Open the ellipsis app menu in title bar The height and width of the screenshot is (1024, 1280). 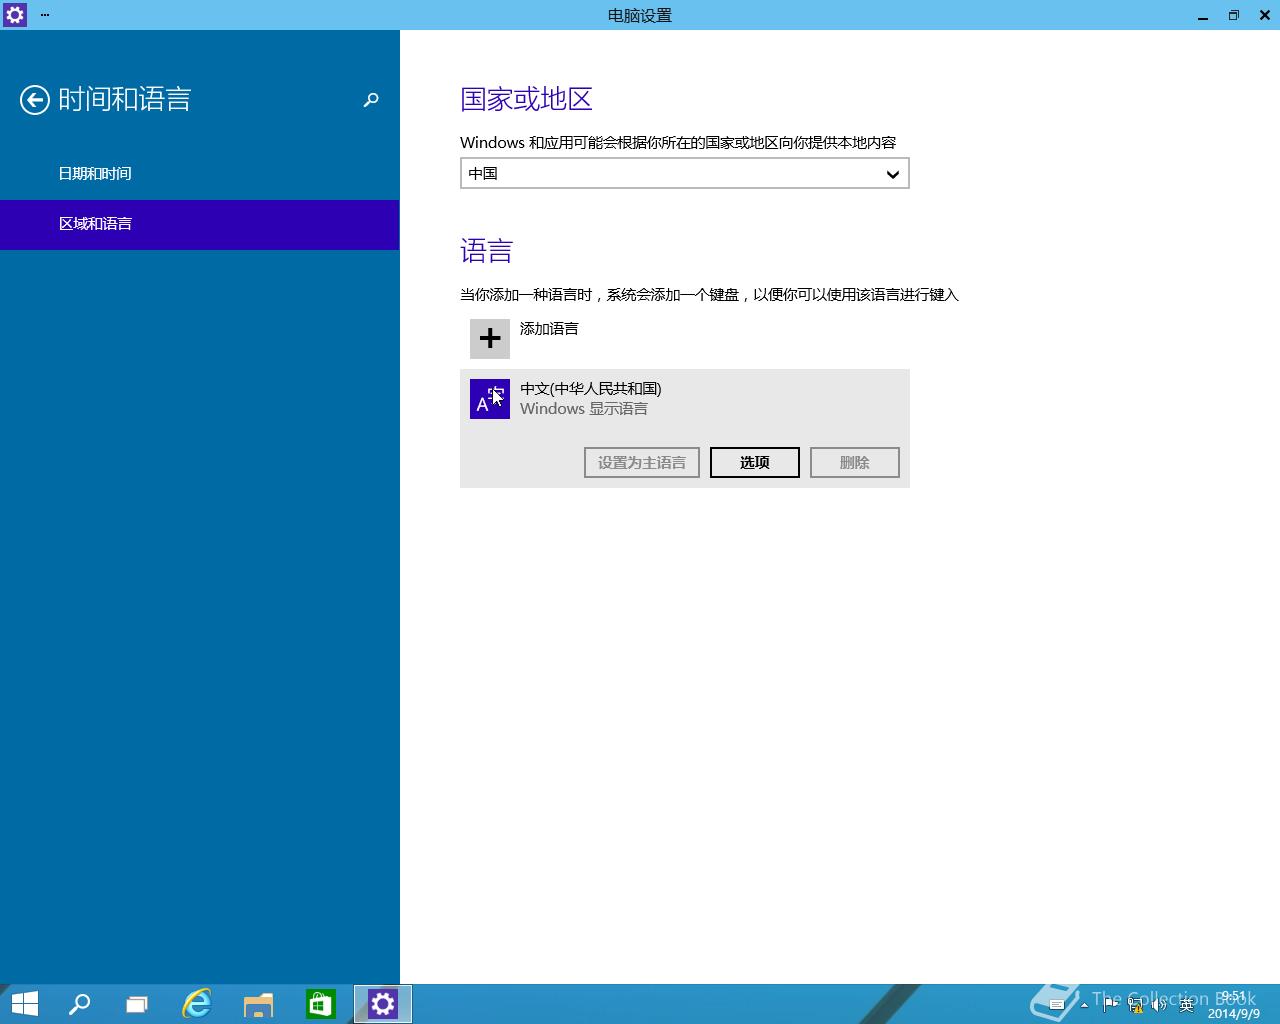coord(45,15)
